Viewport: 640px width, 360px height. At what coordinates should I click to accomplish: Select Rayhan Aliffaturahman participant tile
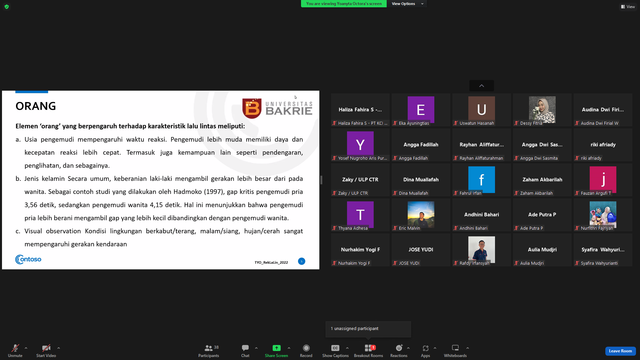[481, 145]
